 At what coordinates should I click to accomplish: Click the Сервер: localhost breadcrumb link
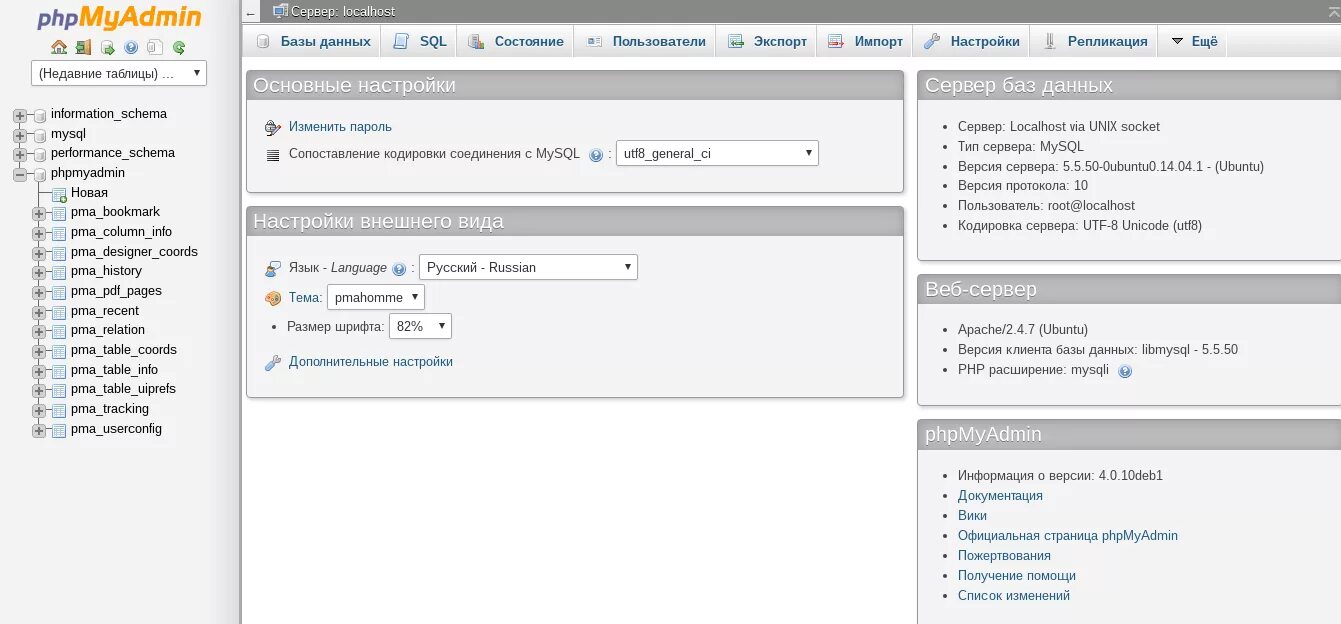(343, 12)
